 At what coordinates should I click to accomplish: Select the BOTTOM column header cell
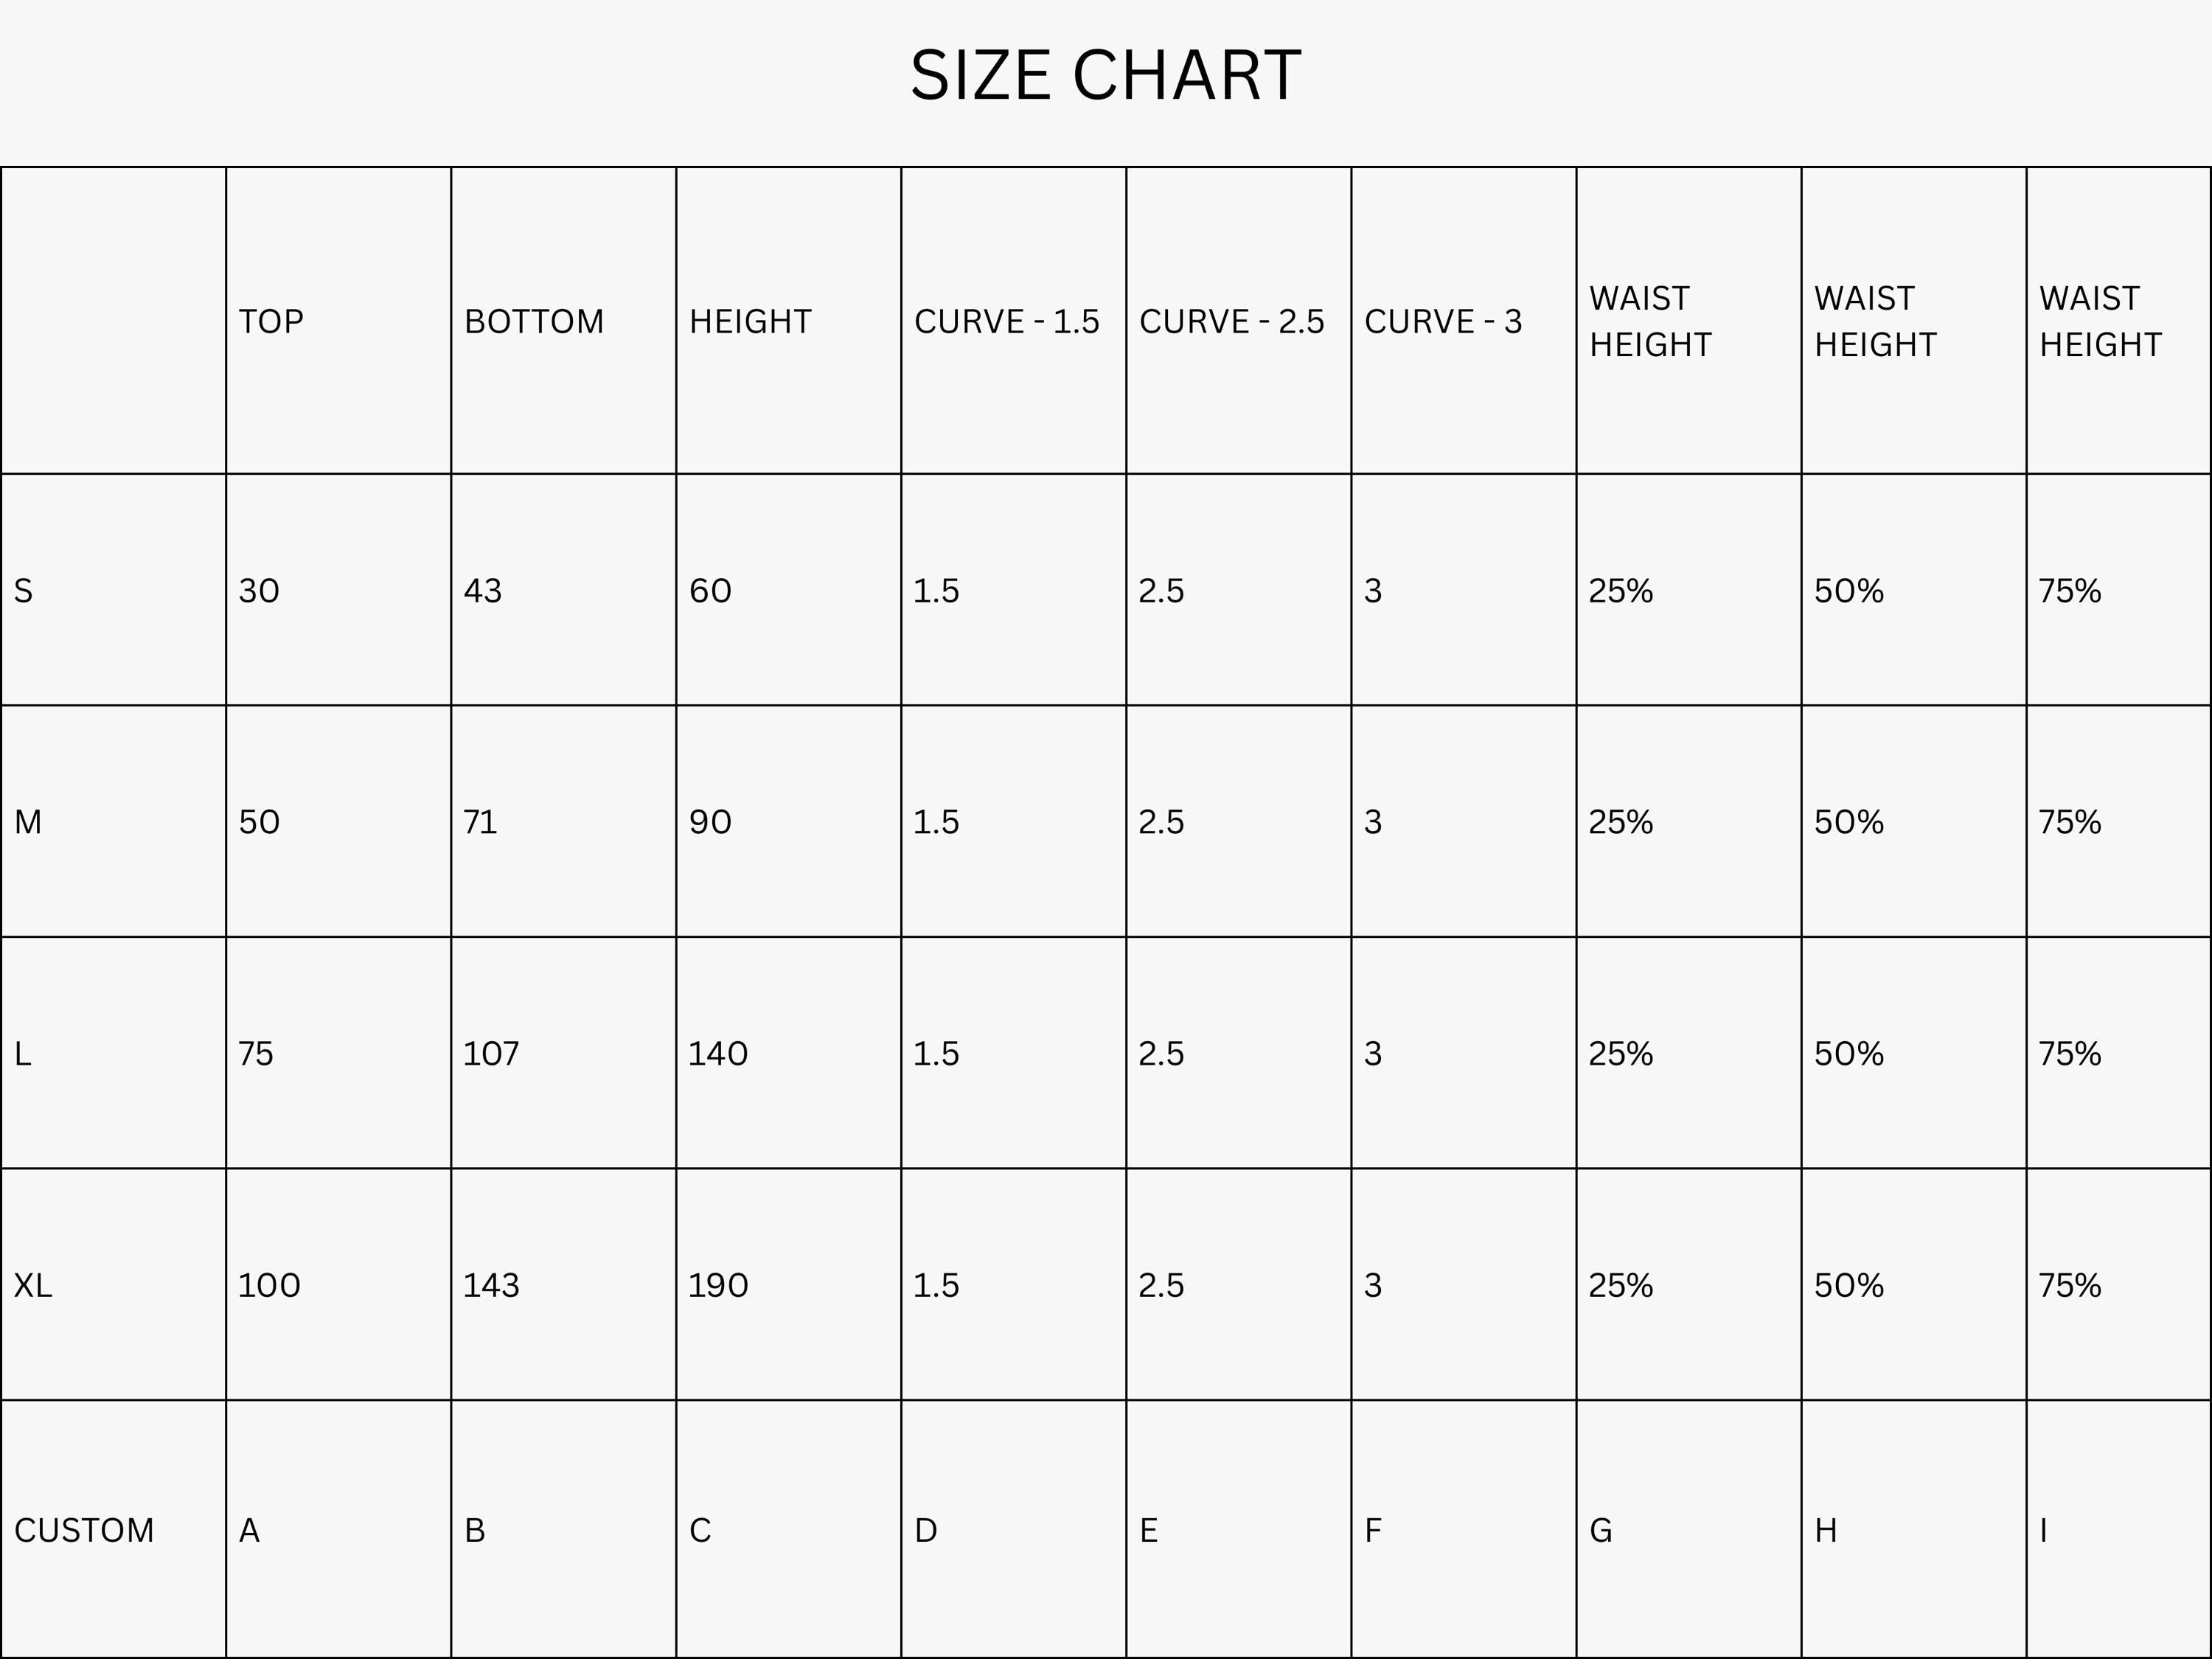tap(534, 322)
